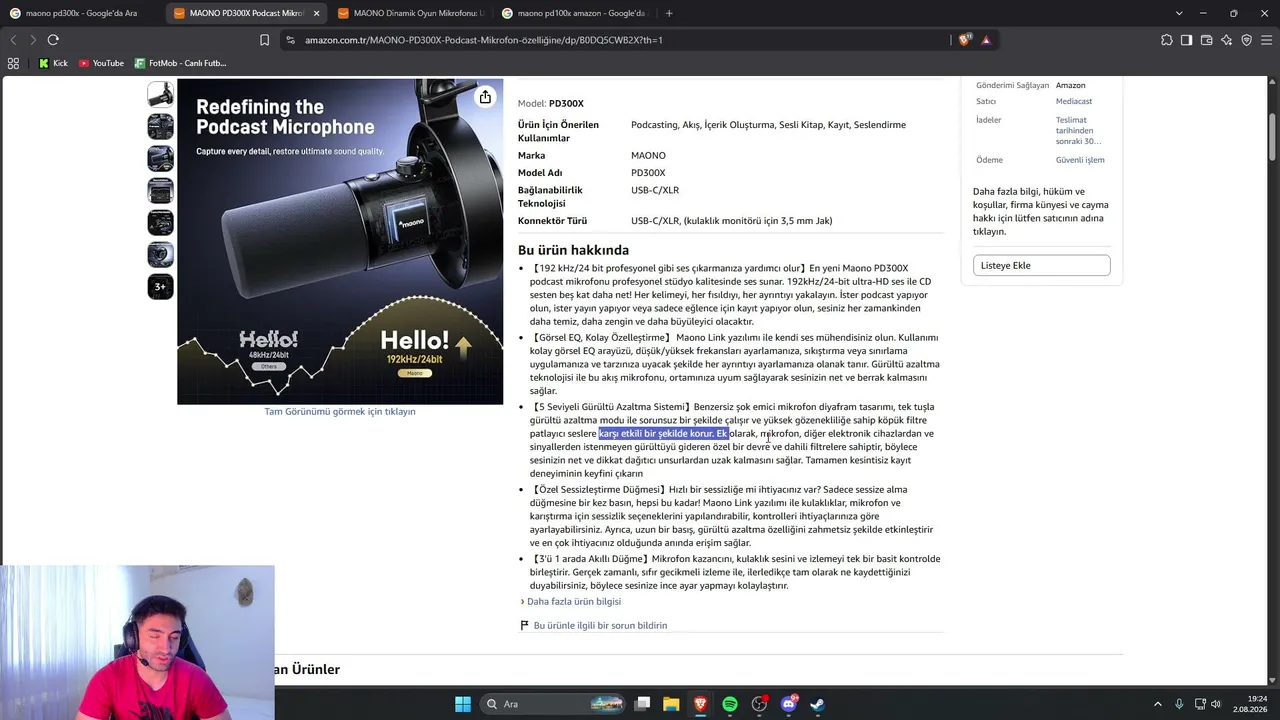Click 'Tam Görünümü görmek için tıklayın' link
The image size is (1280, 720).
pyautogui.click(x=340, y=412)
